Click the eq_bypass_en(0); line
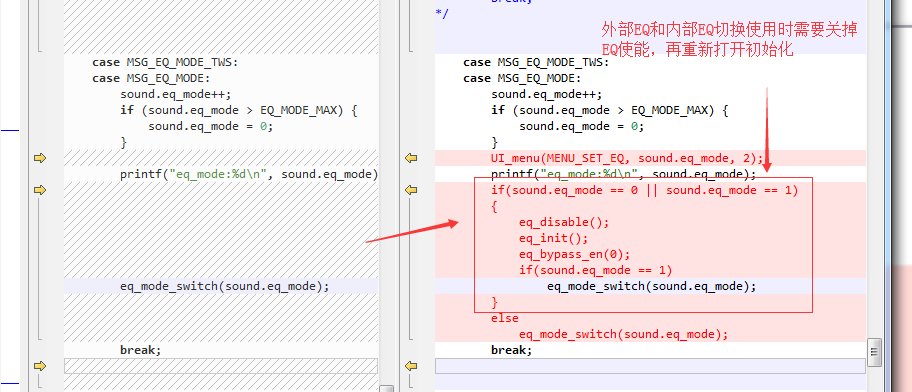 (x=575, y=254)
